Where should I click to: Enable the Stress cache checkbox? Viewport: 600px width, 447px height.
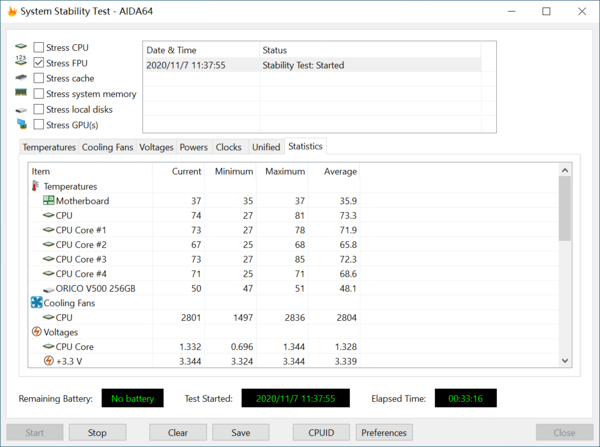coord(39,78)
